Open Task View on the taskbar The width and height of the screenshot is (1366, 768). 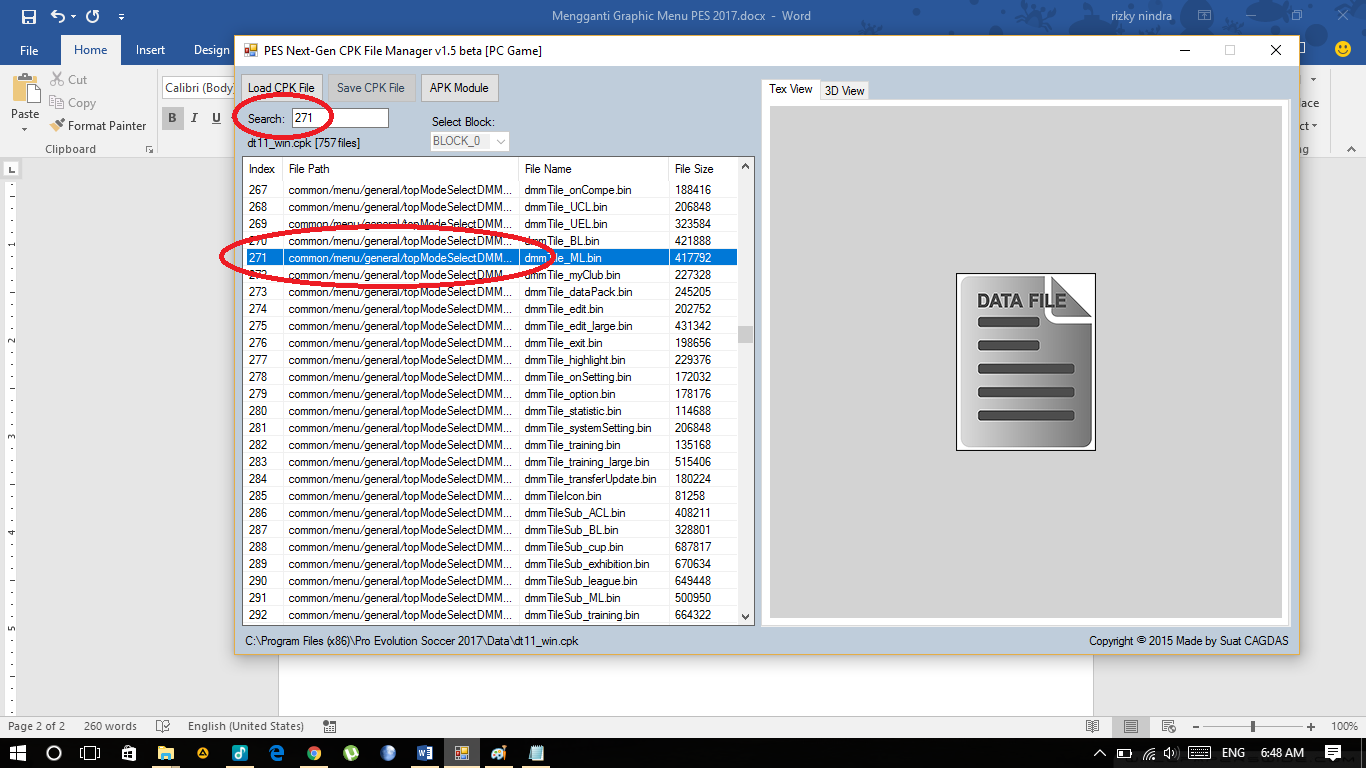tap(90, 752)
